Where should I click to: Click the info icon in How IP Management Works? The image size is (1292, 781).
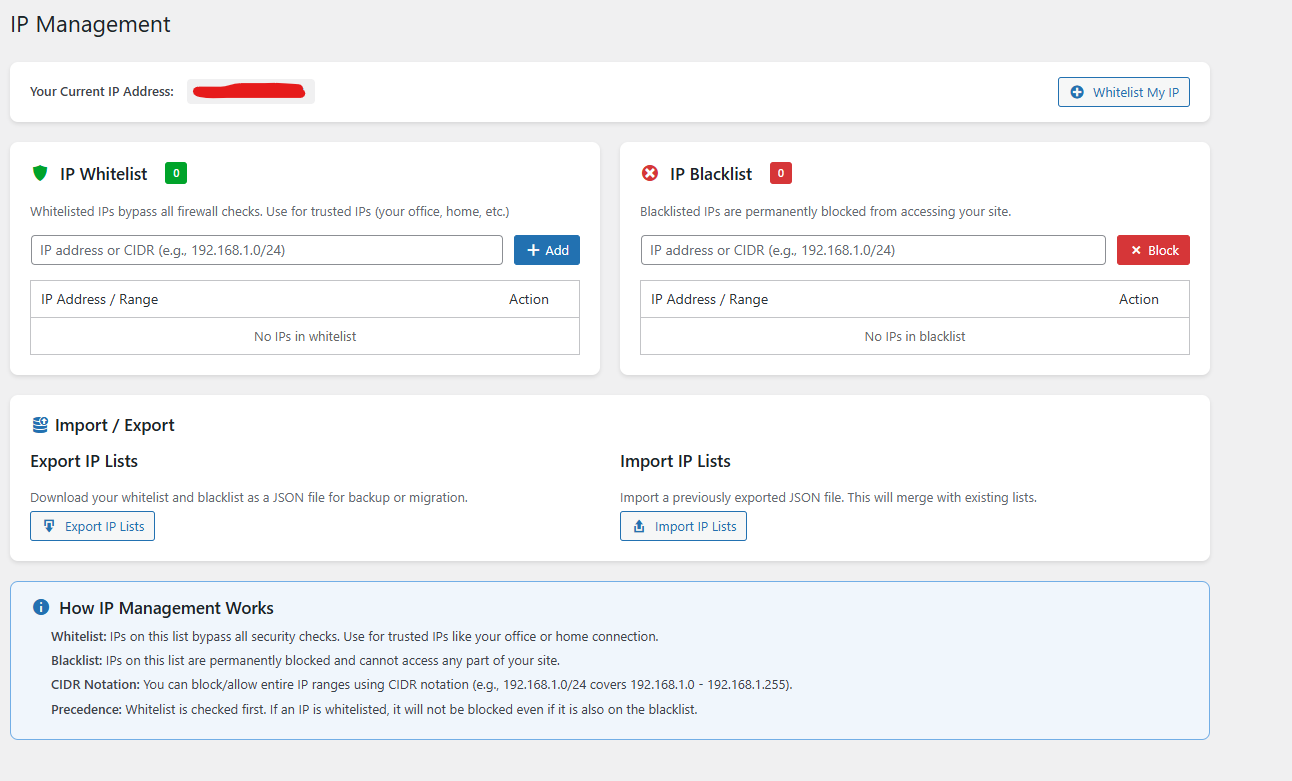(x=40, y=607)
